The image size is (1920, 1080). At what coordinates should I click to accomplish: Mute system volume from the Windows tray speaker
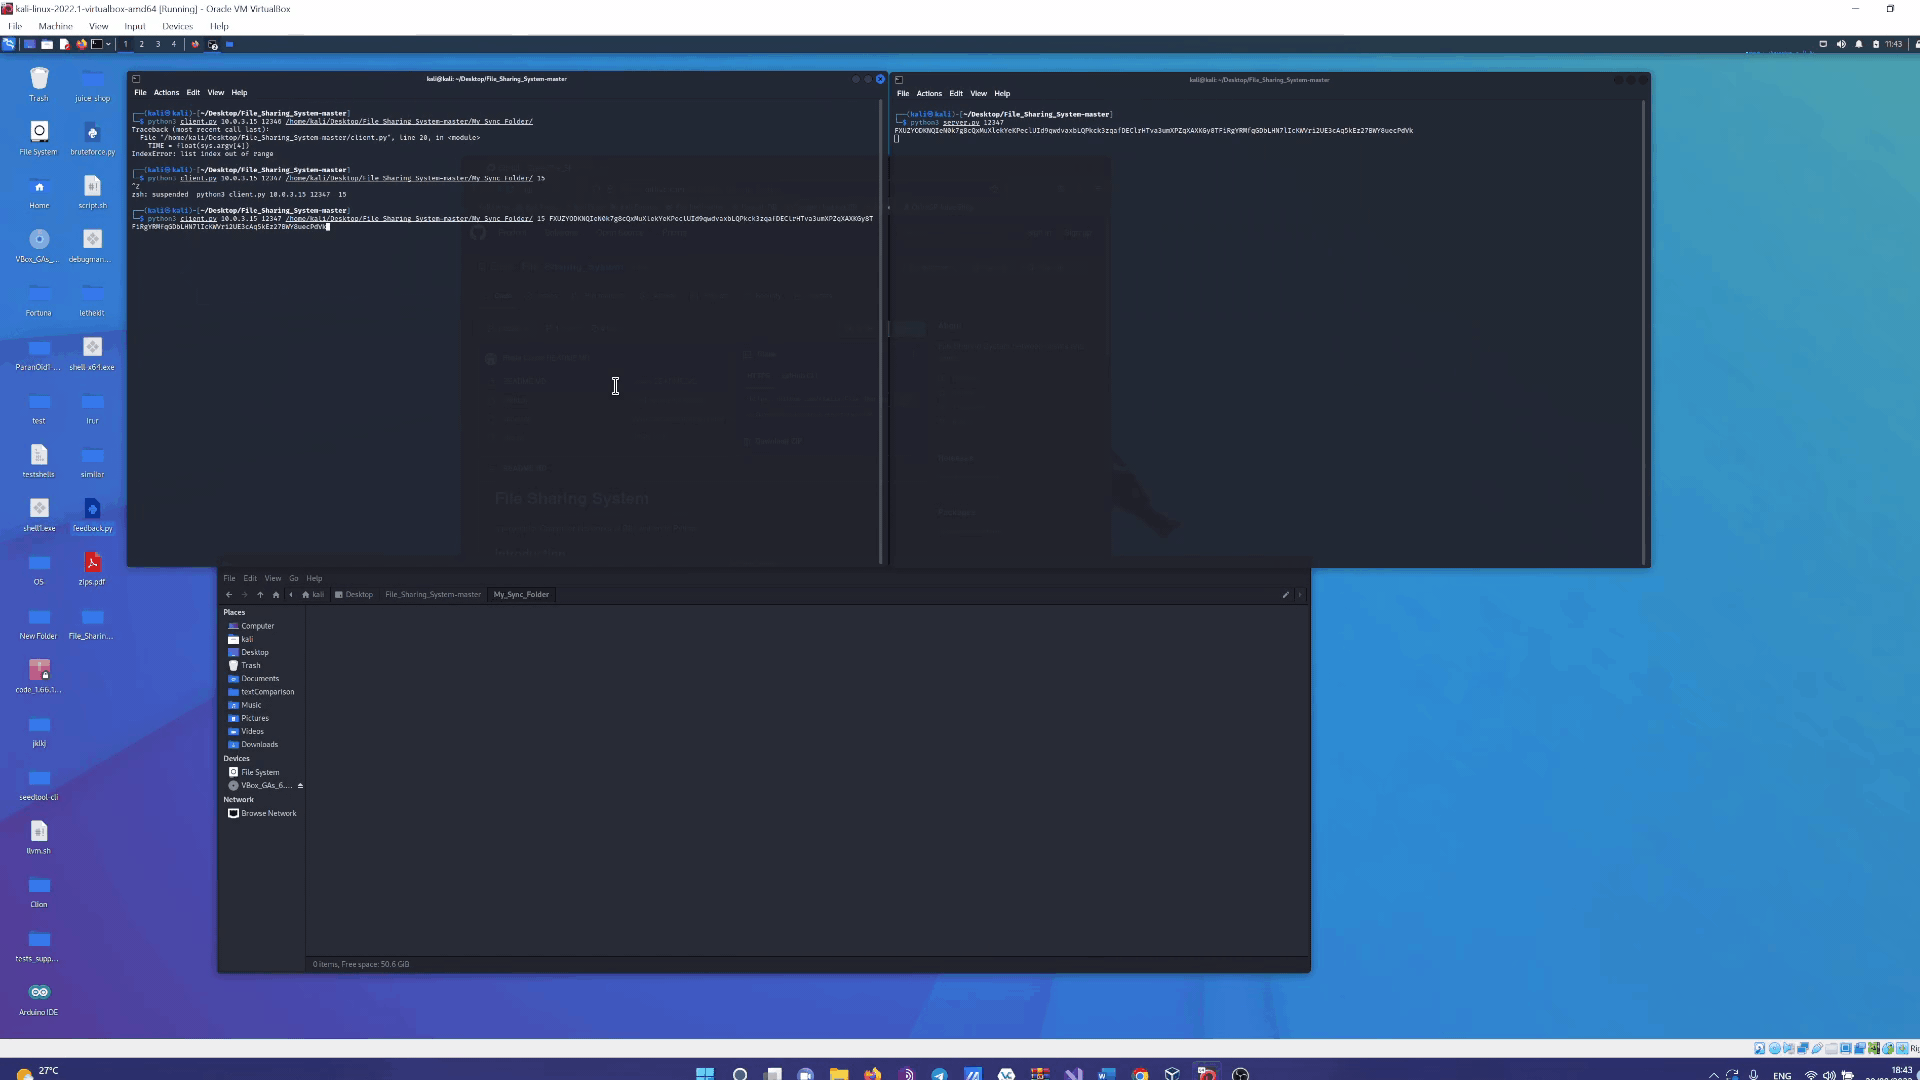click(1830, 1073)
